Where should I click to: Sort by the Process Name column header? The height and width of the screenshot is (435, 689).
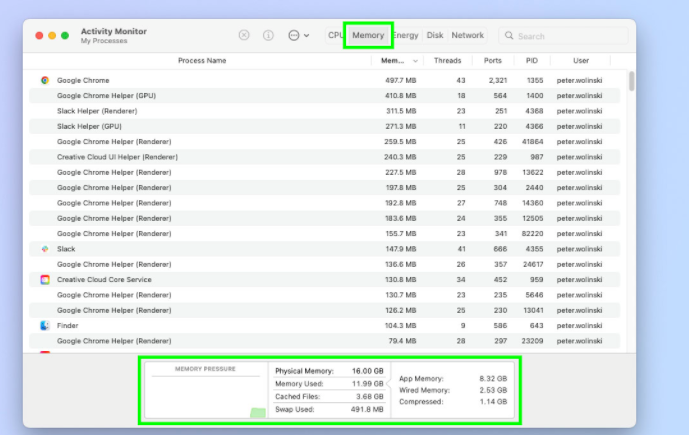pyautogui.click(x=202, y=60)
